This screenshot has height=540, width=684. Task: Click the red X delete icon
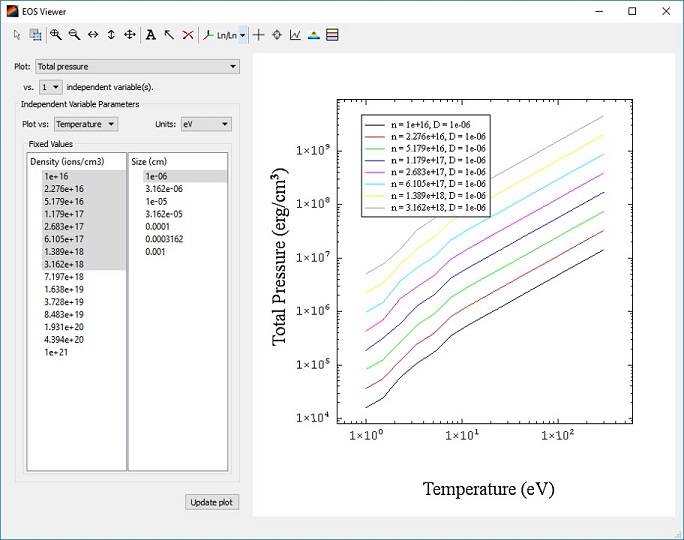click(x=187, y=35)
